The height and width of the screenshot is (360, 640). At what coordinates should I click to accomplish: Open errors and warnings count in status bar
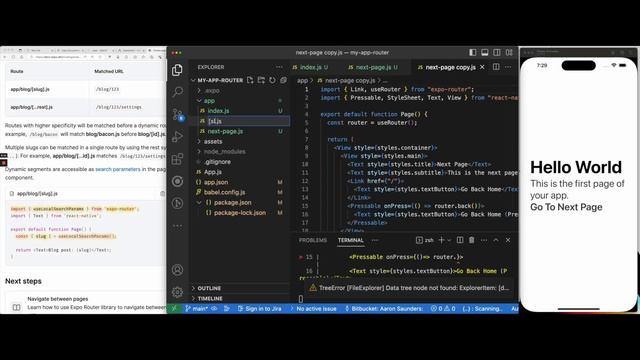coord(443,309)
